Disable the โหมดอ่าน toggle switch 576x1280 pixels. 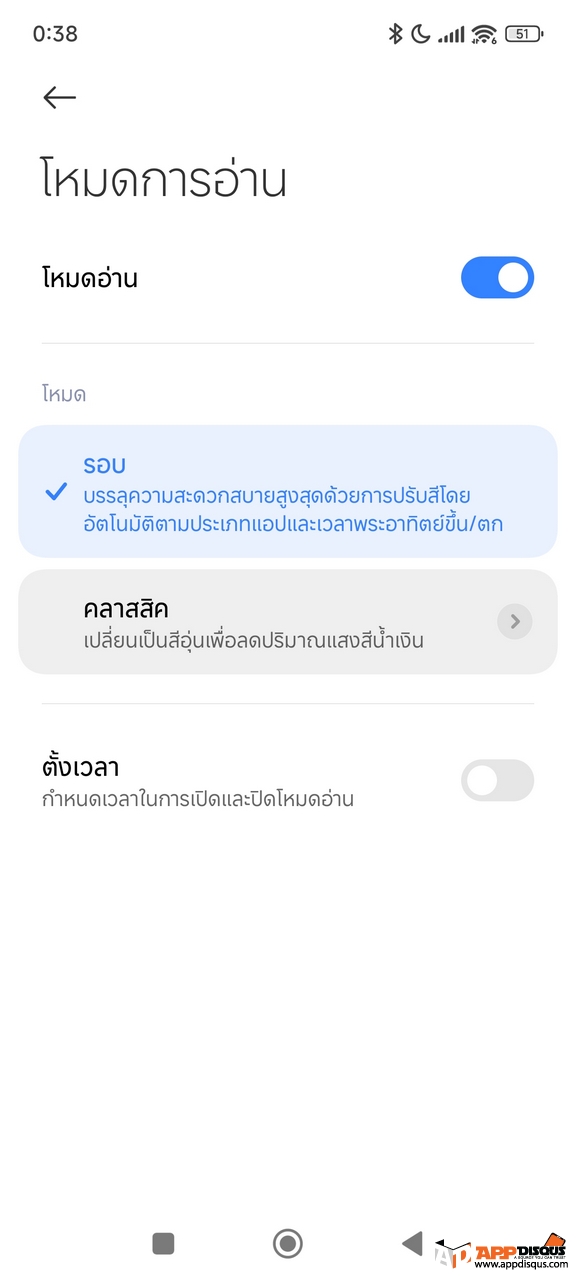497,278
